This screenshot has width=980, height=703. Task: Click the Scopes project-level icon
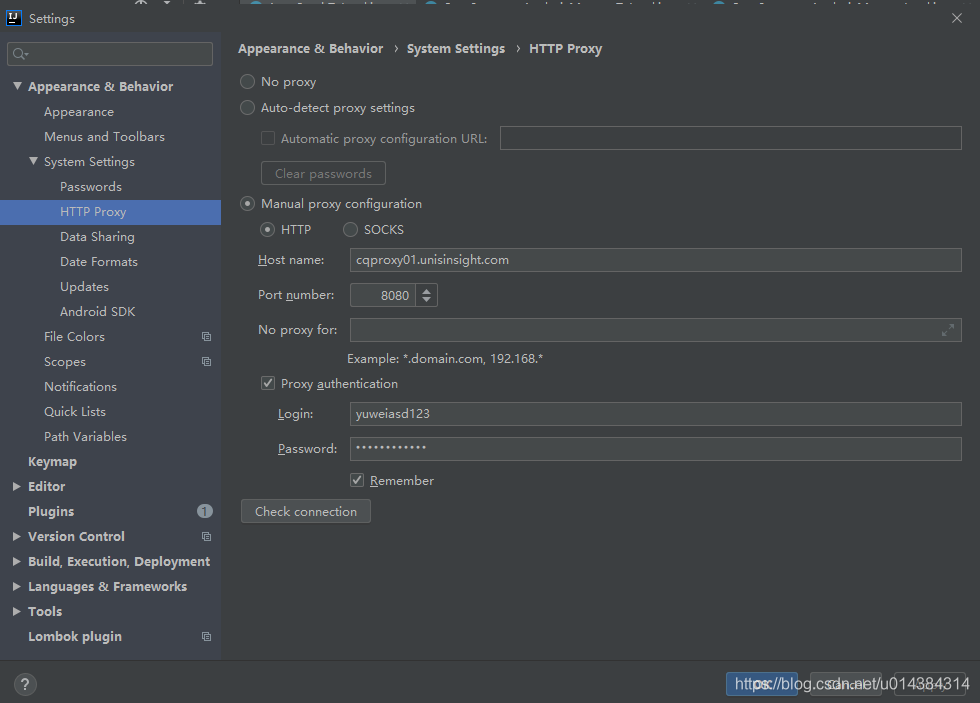tap(206, 362)
